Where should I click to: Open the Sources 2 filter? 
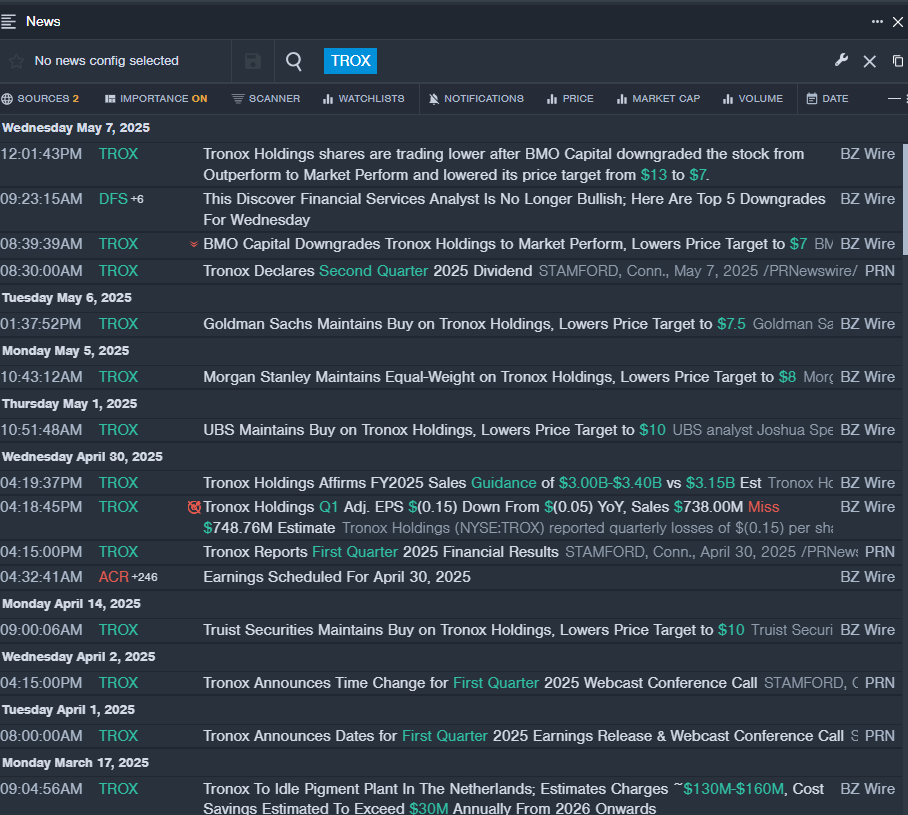(x=40, y=98)
